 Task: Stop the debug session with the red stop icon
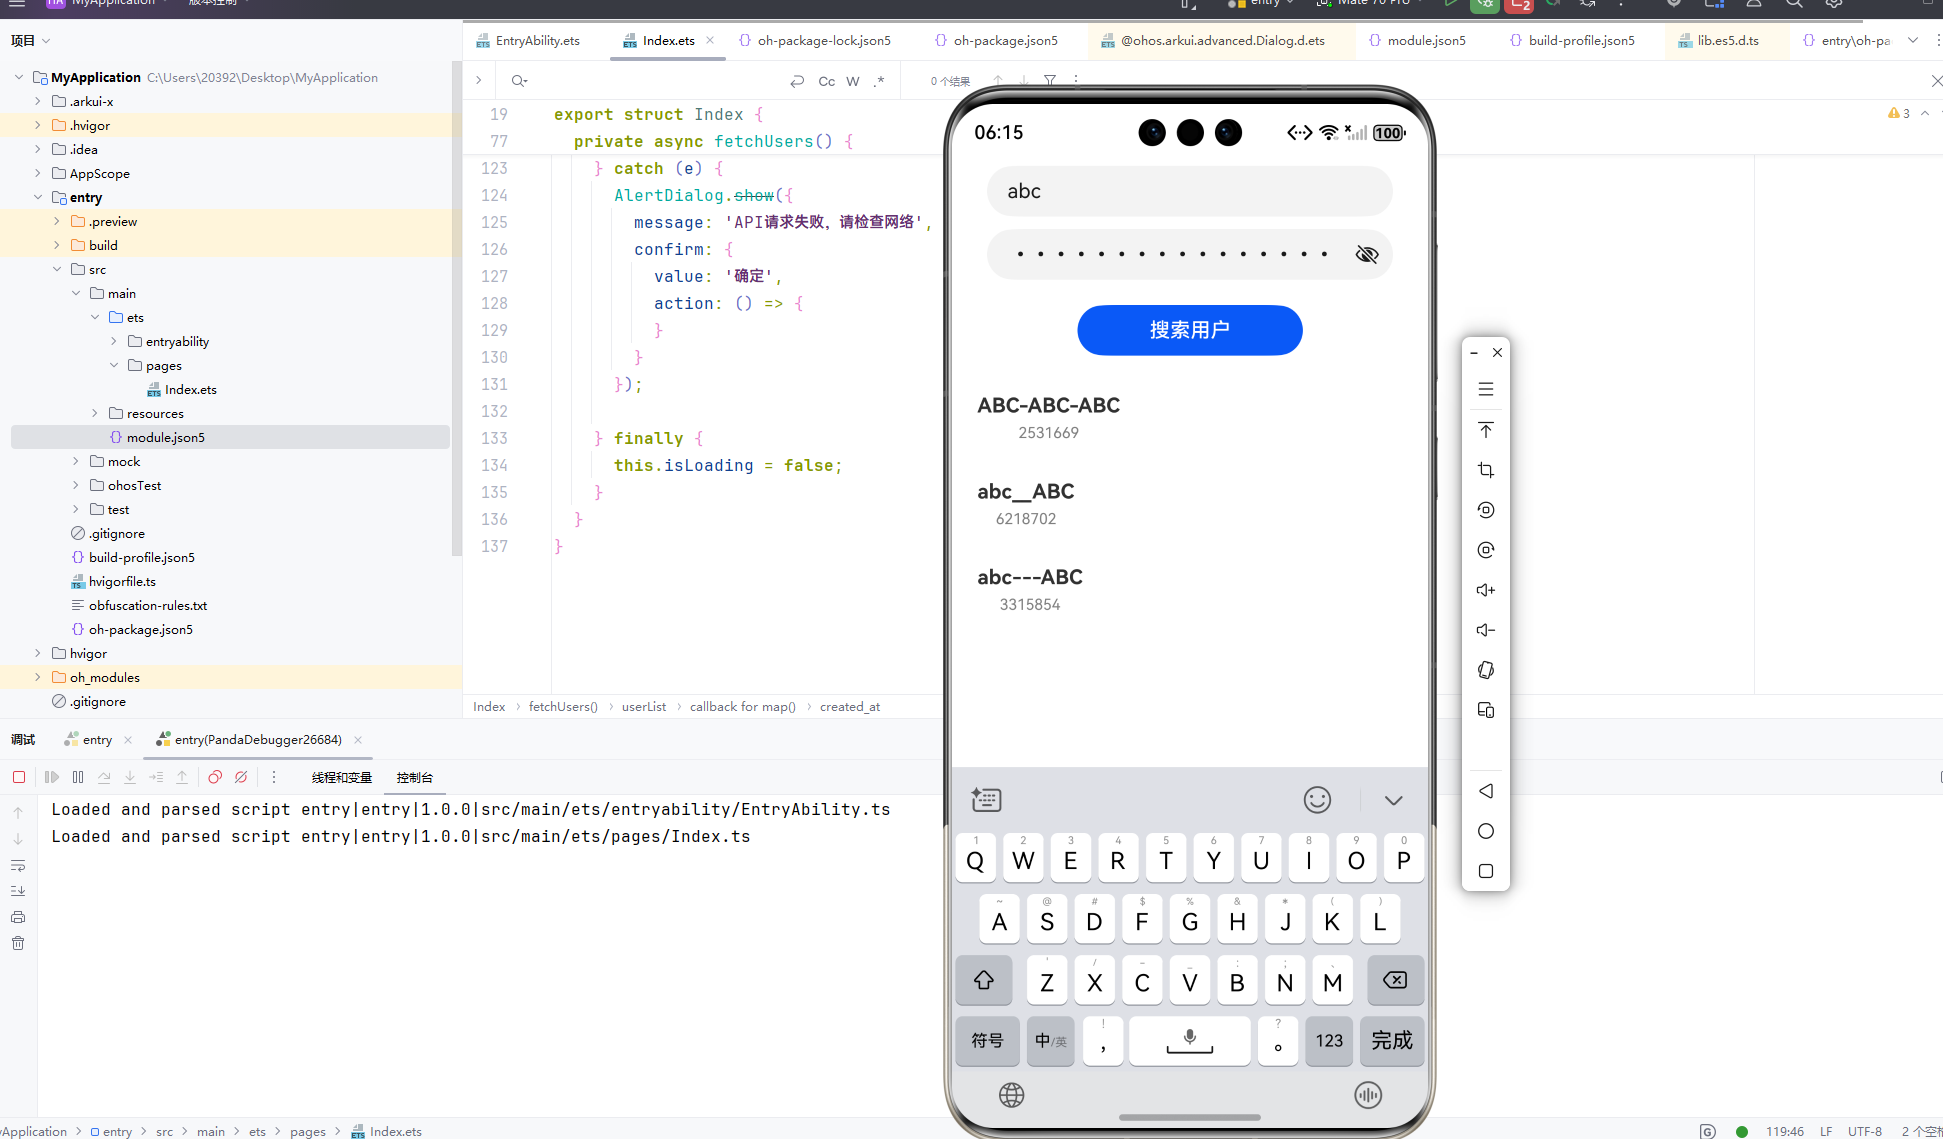click(x=19, y=777)
